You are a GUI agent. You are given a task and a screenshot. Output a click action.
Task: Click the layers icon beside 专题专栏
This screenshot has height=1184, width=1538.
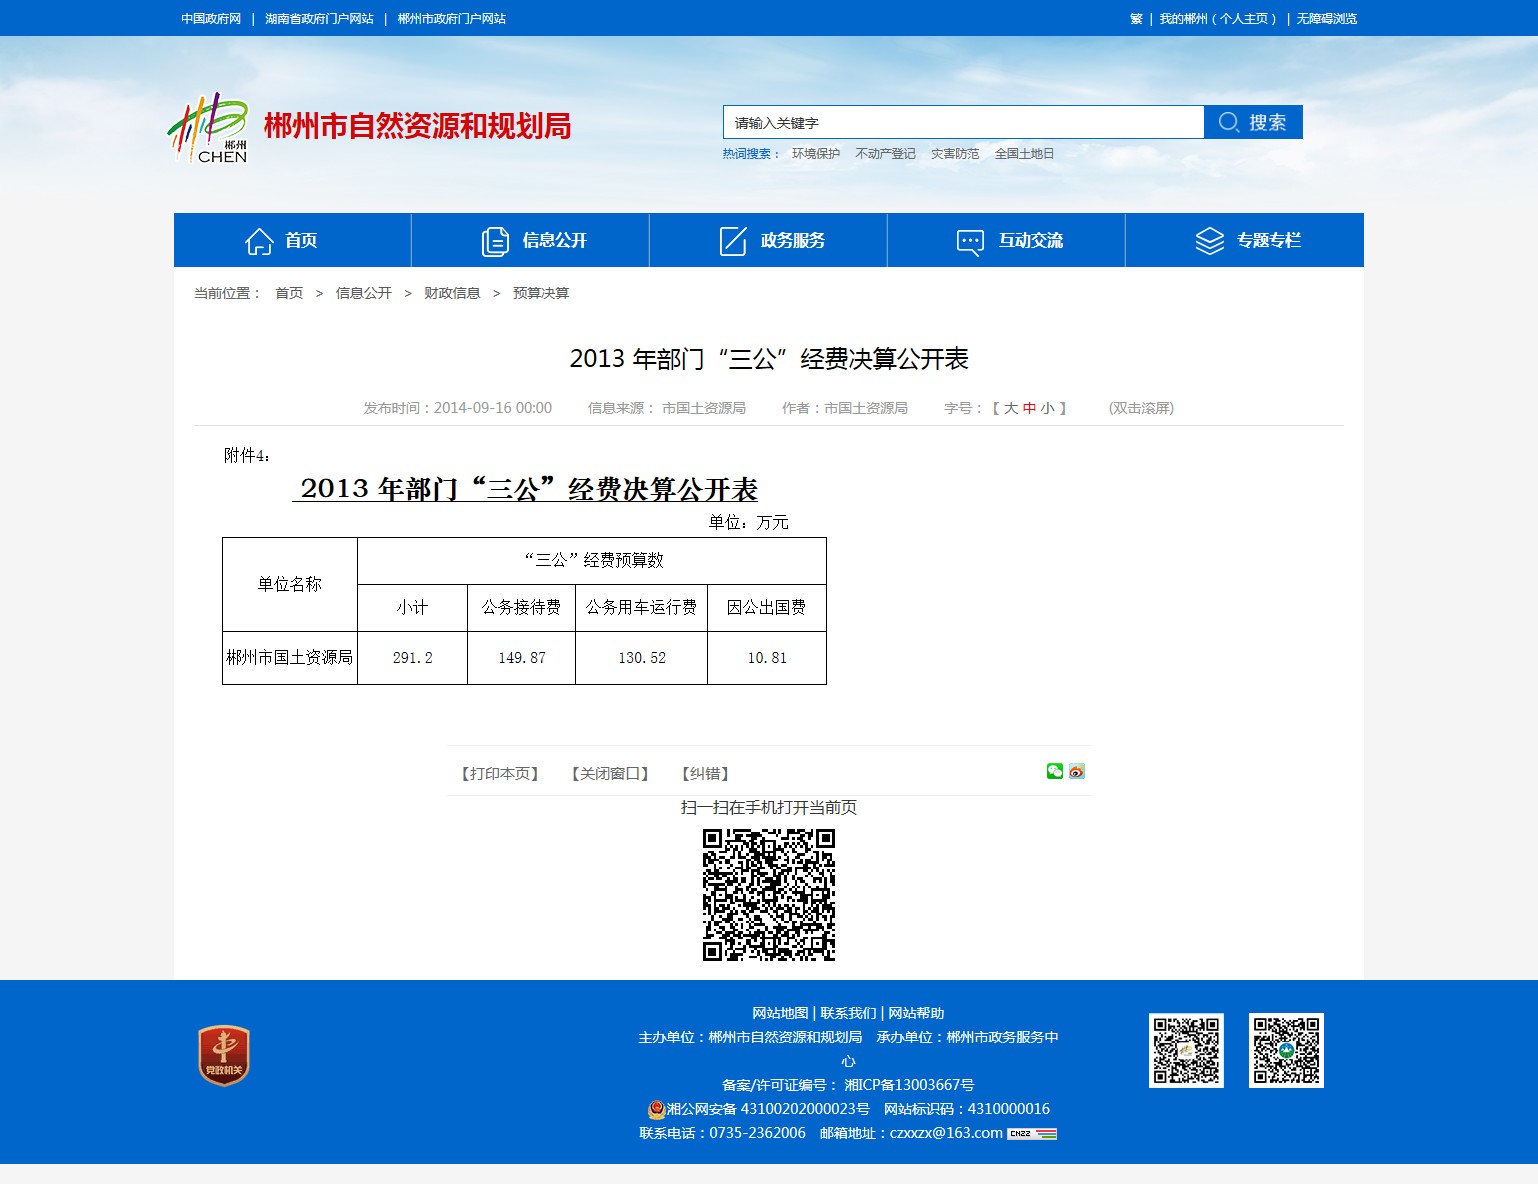coord(1209,241)
